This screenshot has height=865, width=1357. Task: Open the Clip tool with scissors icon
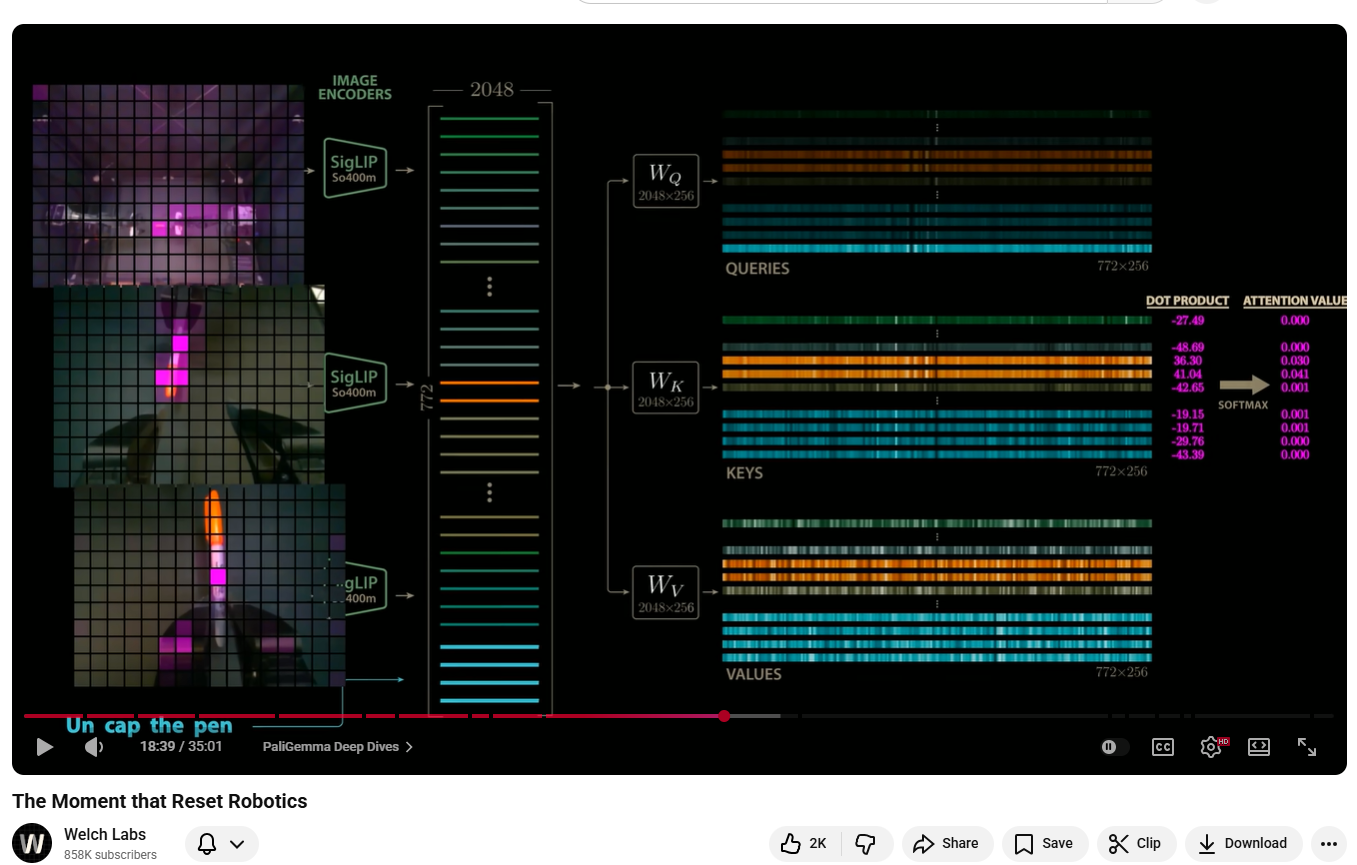pyautogui.click(x=1136, y=843)
